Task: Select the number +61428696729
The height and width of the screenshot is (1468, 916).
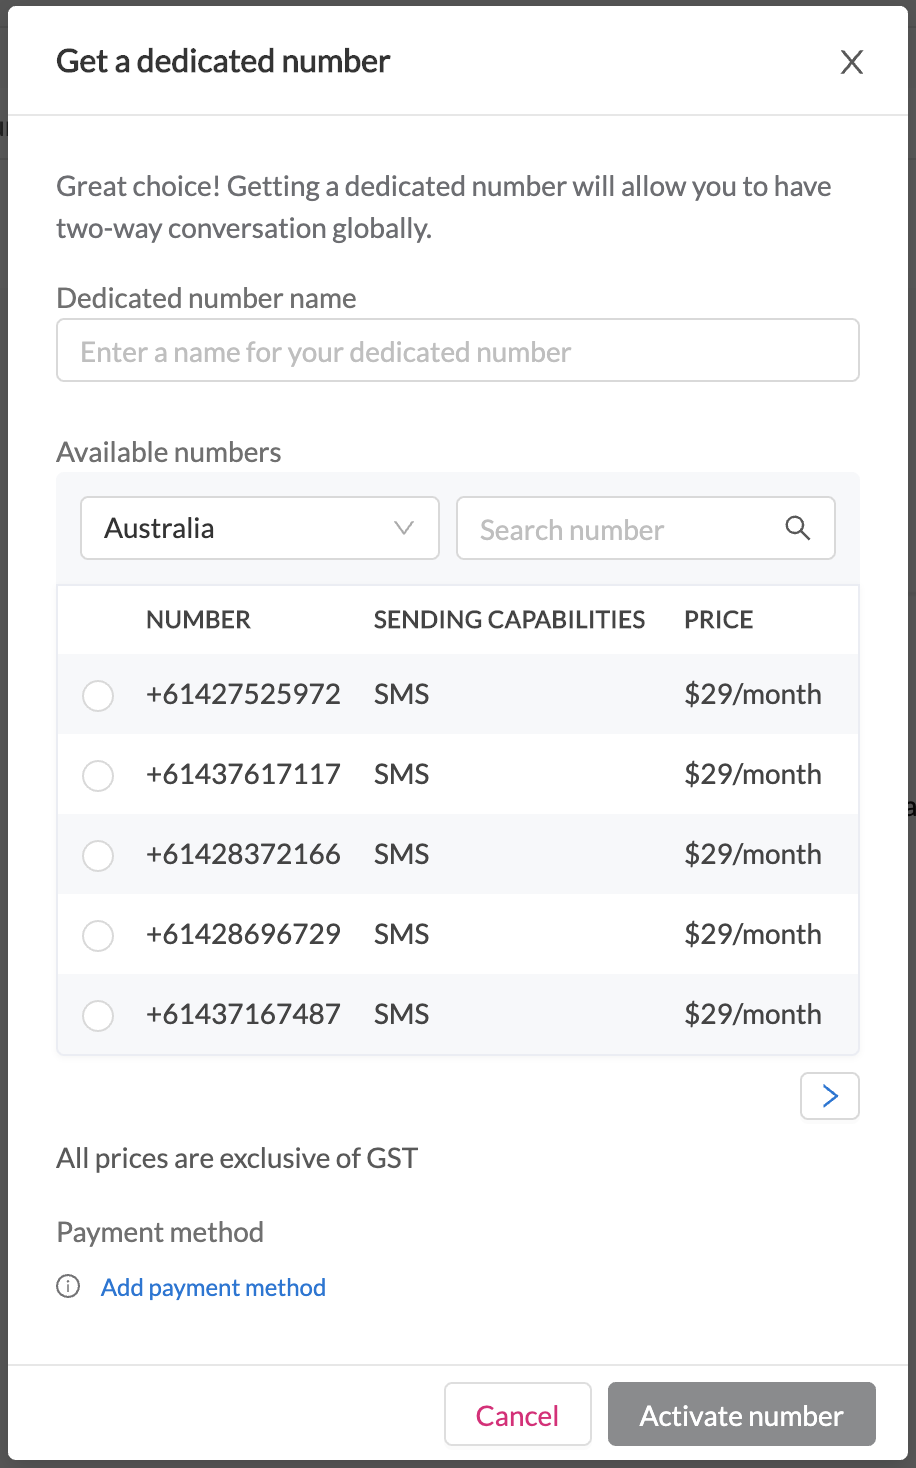Action: pyautogui.click(x=98, y=935)
